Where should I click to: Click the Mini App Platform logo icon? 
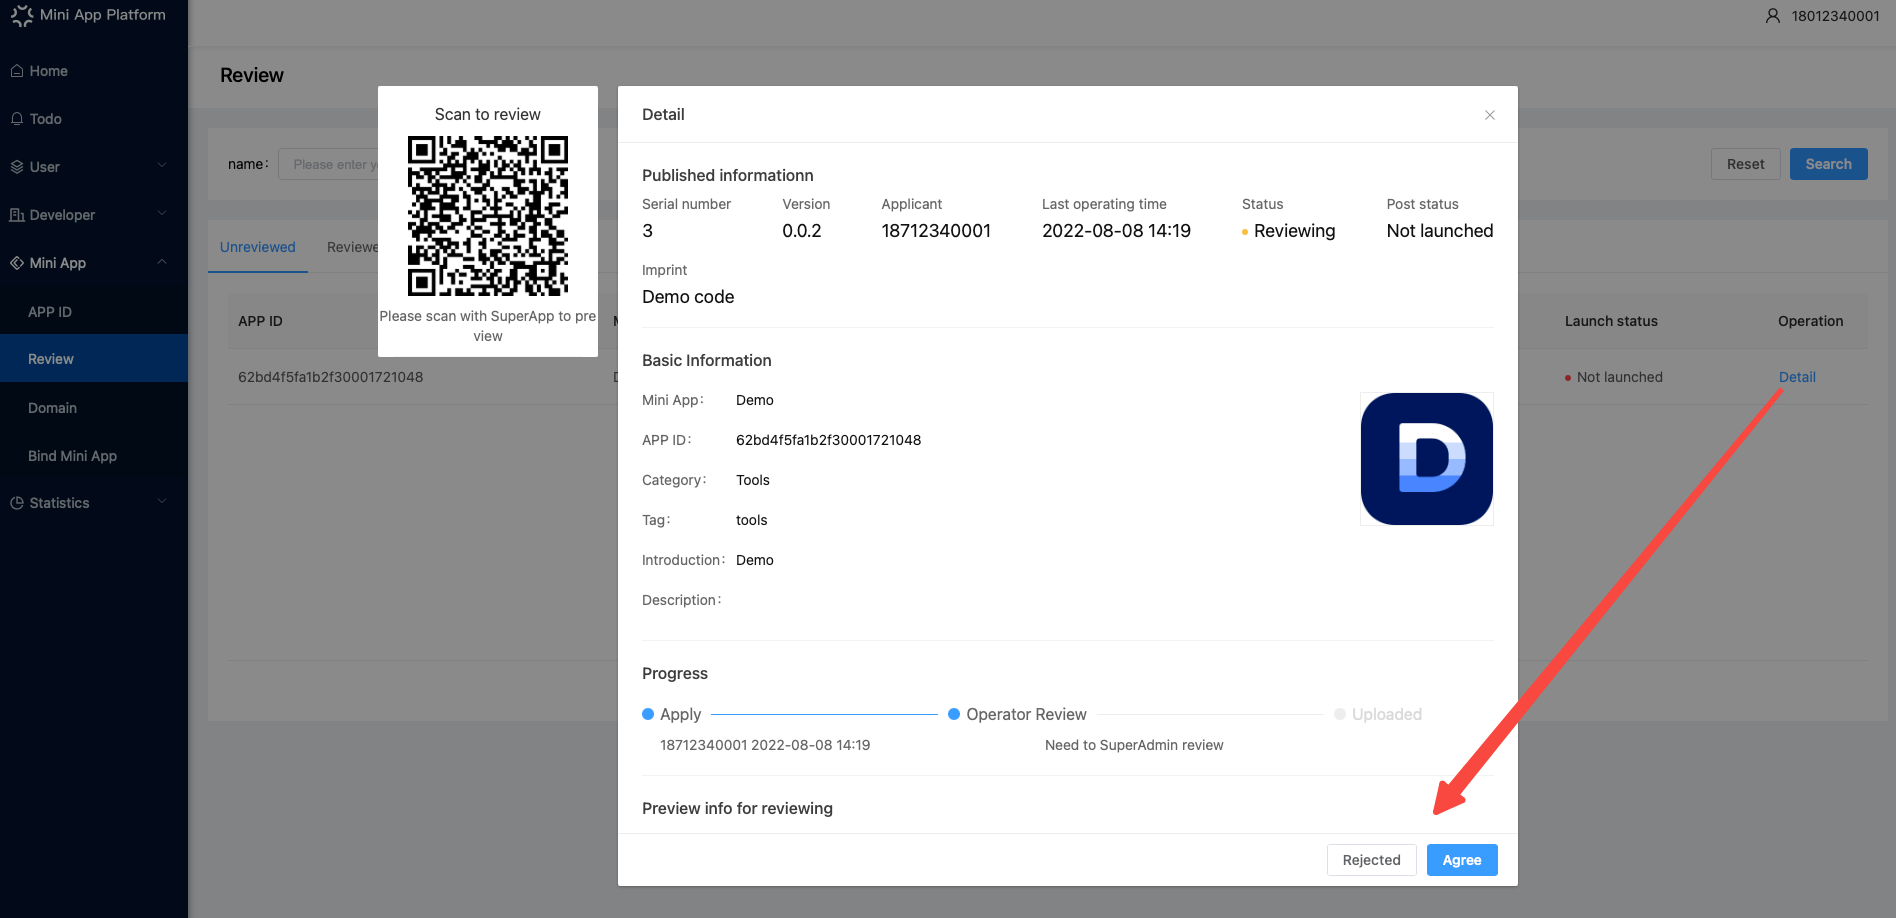(21, 15)
